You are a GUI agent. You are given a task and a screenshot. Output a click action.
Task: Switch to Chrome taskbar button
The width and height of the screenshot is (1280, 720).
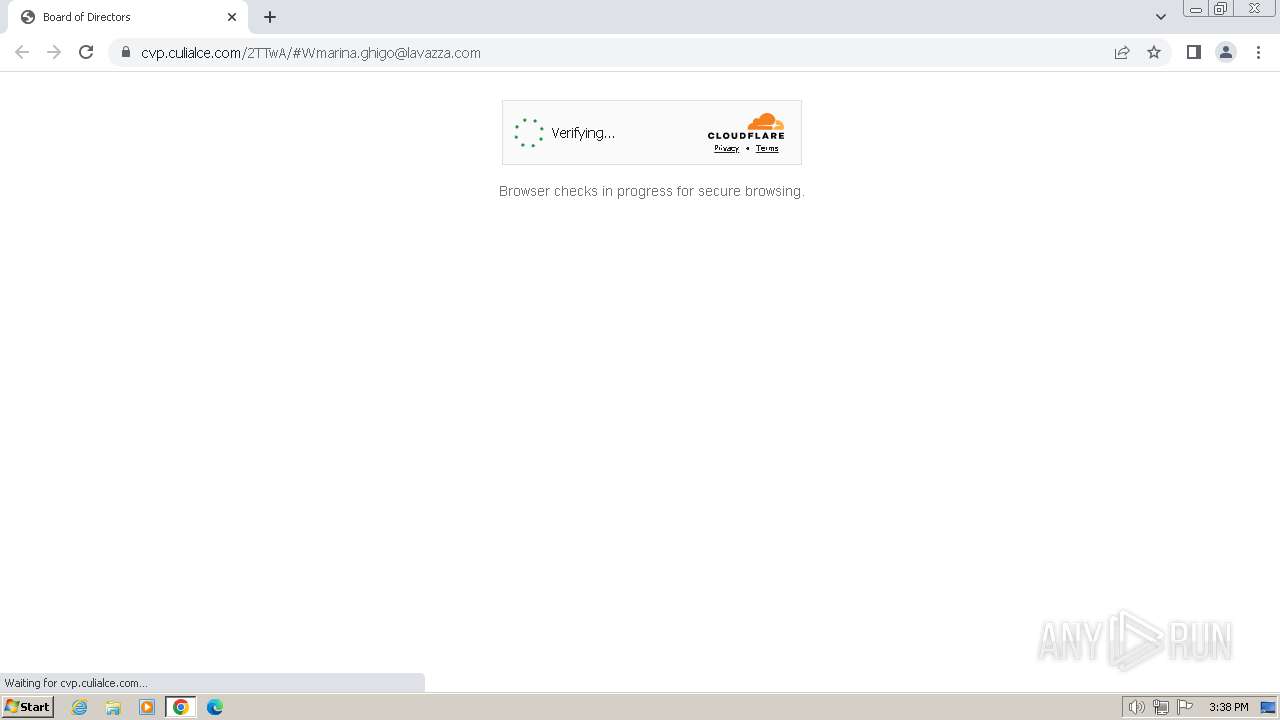pyautogui.click(x=181, y=707)
